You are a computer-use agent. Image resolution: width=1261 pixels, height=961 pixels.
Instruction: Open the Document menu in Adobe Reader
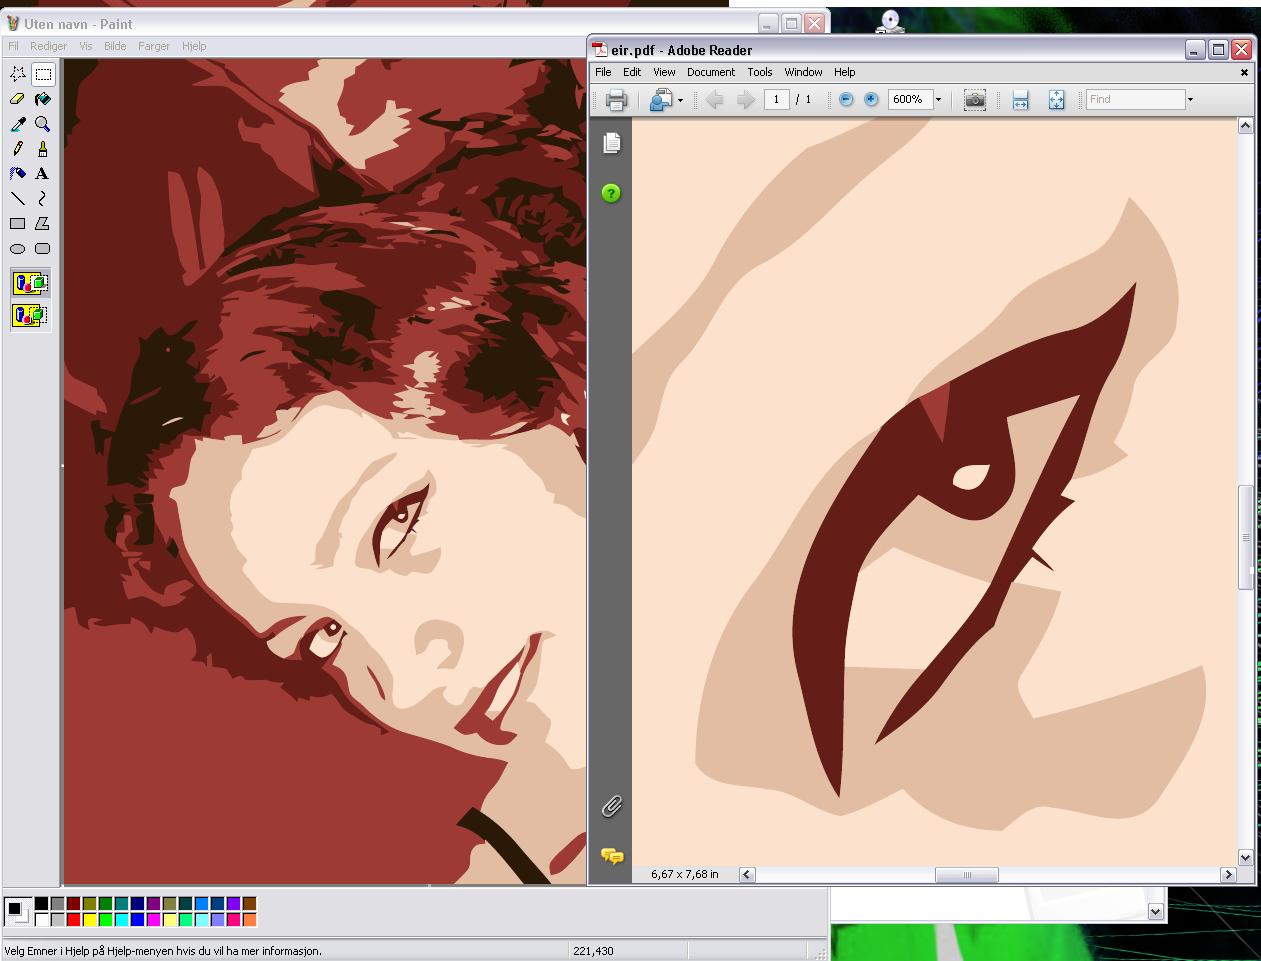(x=710, y=72)
